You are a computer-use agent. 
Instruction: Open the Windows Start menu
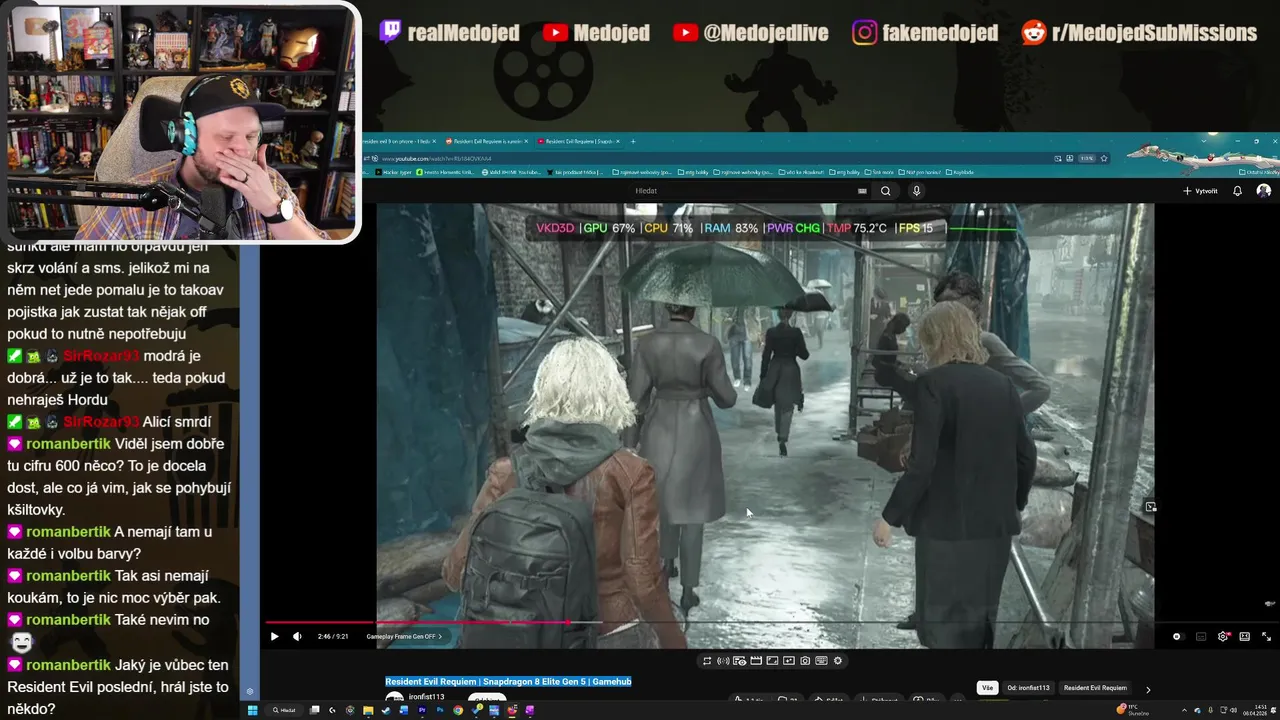click(x=252, y=710)
